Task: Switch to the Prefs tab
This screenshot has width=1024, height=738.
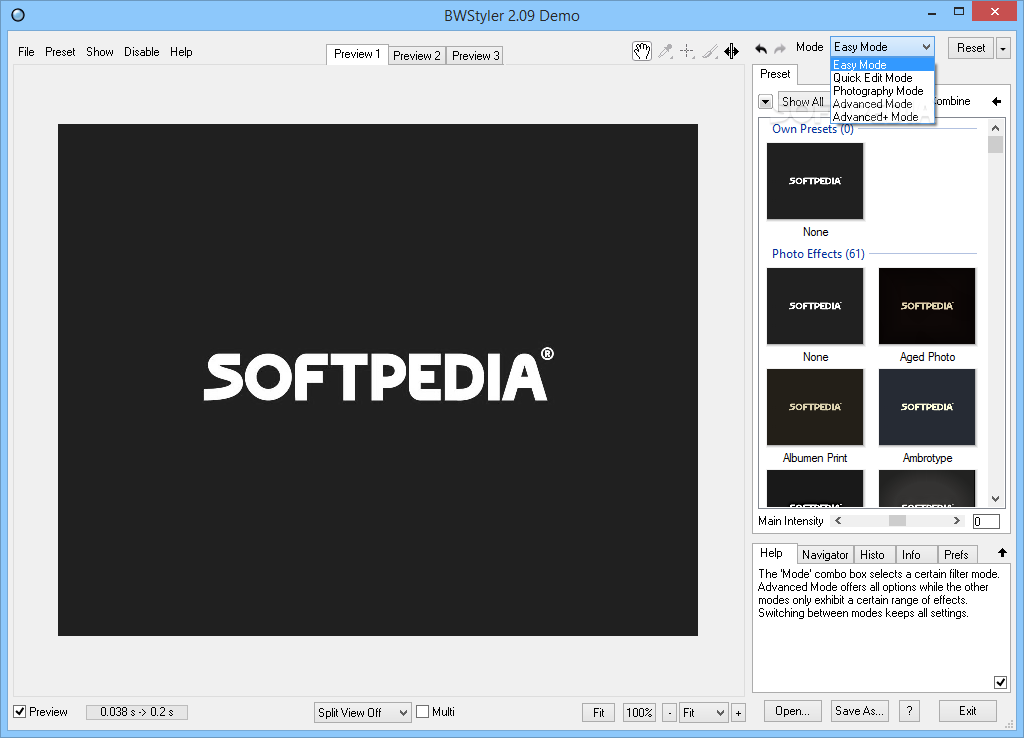Action: (956, 554)
